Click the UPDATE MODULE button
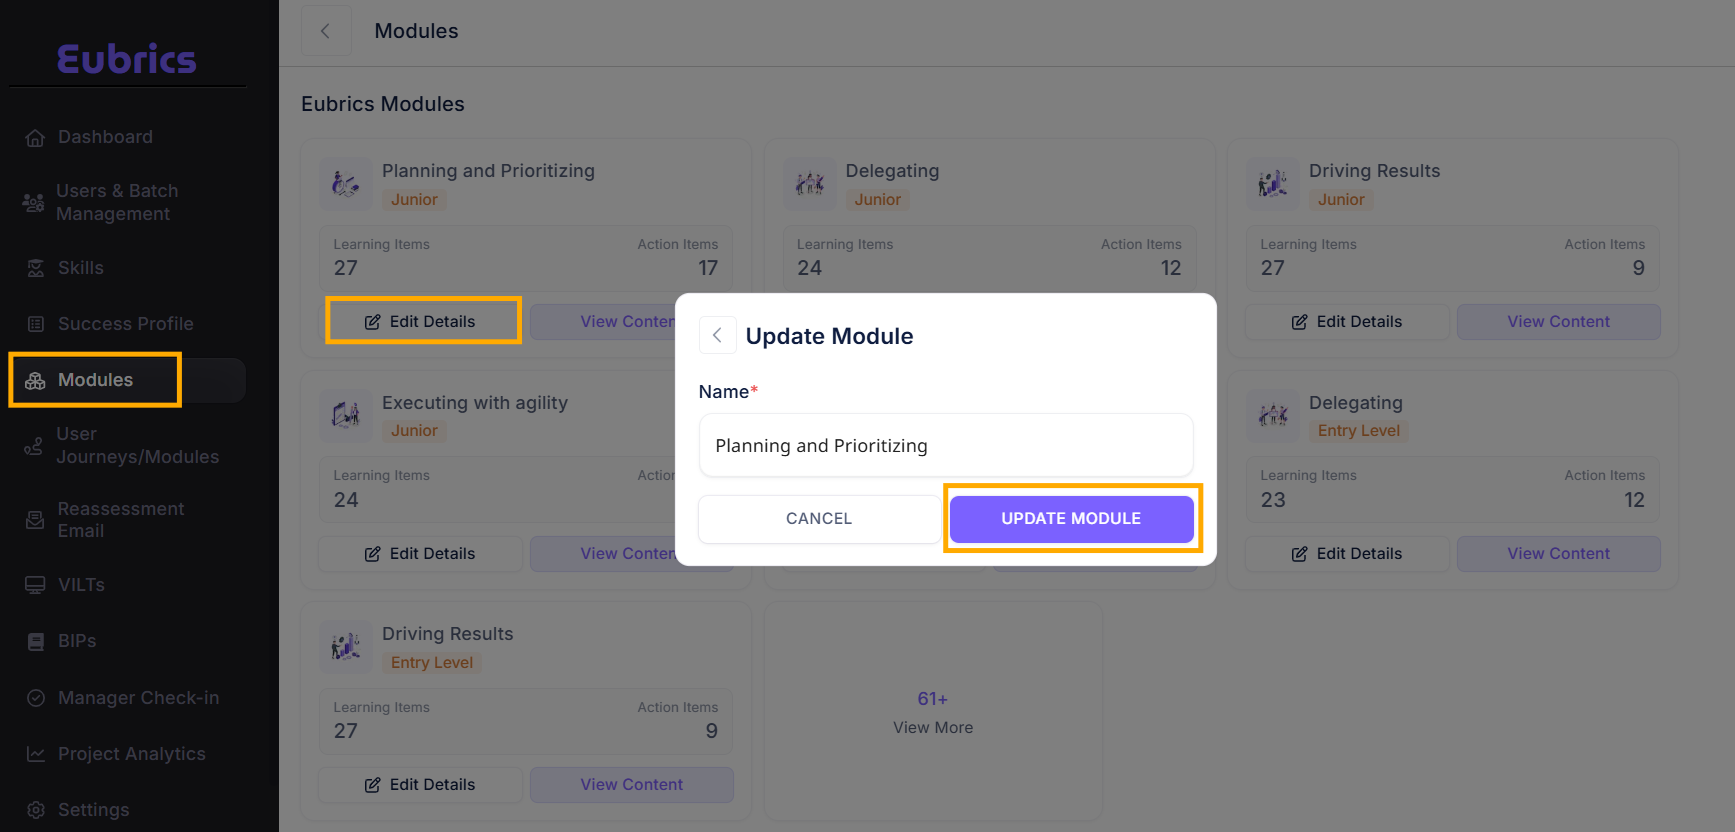This screenshot has height=832, width=1735. pos(1071,519)
